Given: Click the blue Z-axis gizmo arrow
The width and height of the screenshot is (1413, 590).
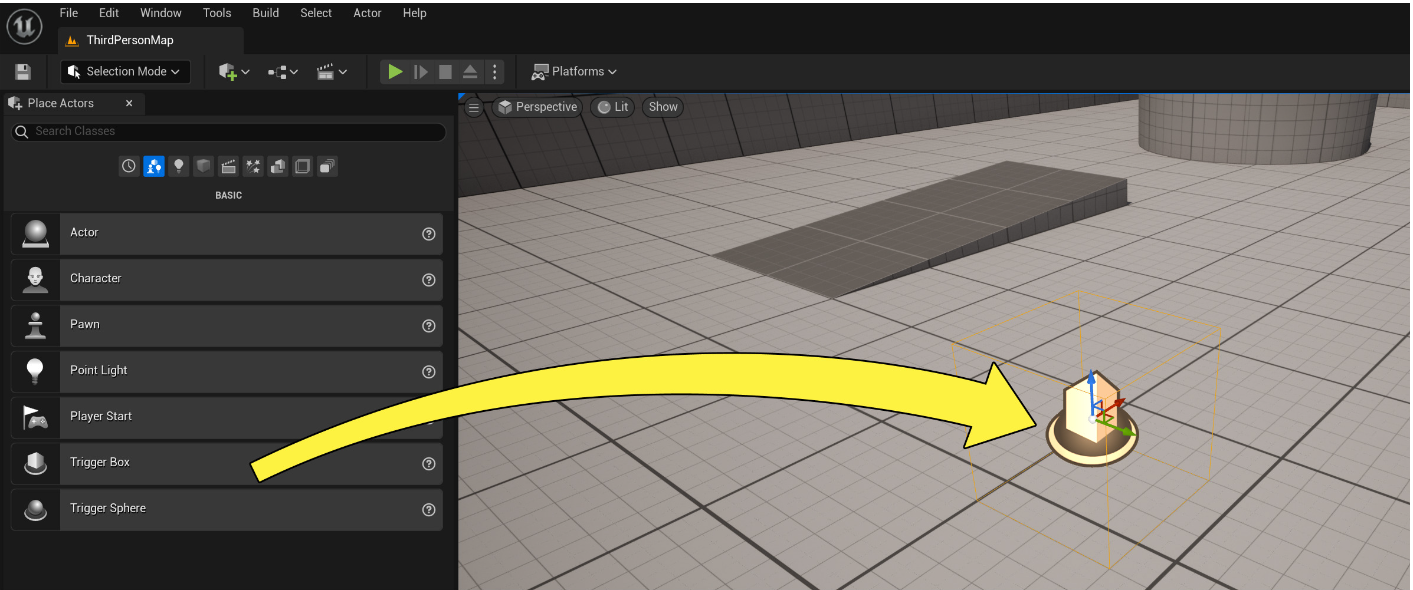Looking at the screenshot, I should pos(1091,393).
